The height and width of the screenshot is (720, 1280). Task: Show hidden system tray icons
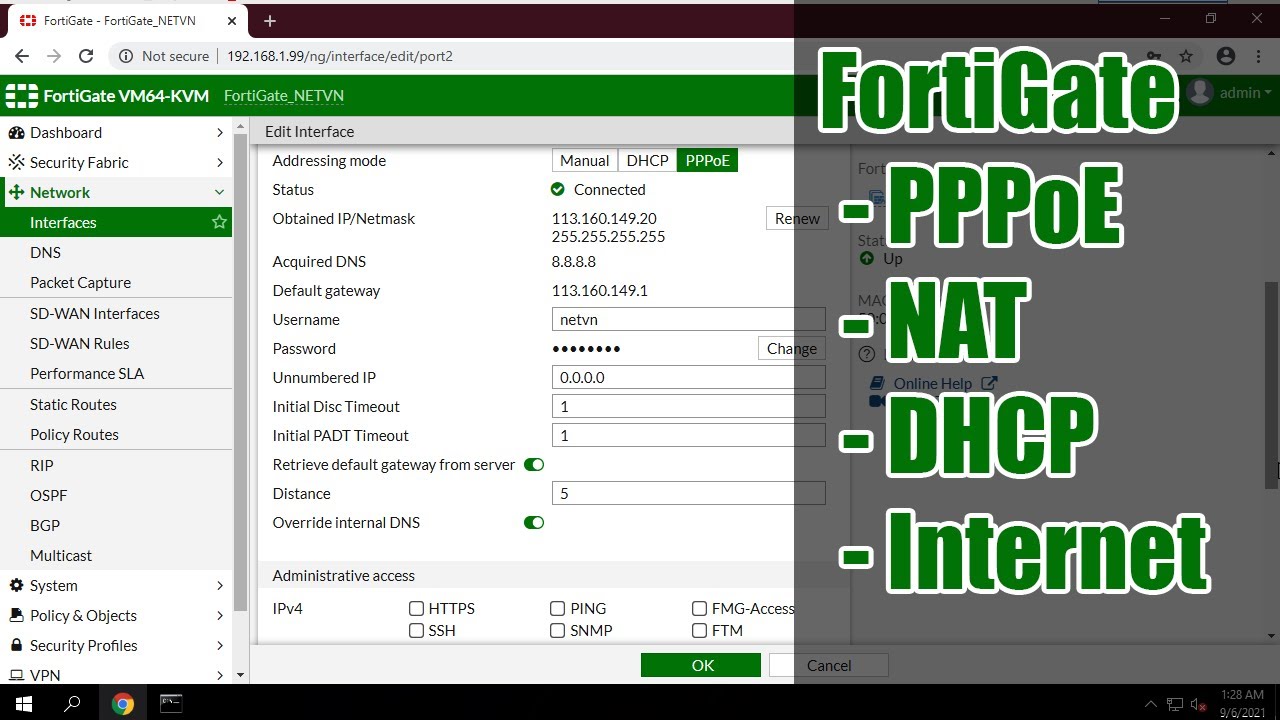coord(1151,704)
